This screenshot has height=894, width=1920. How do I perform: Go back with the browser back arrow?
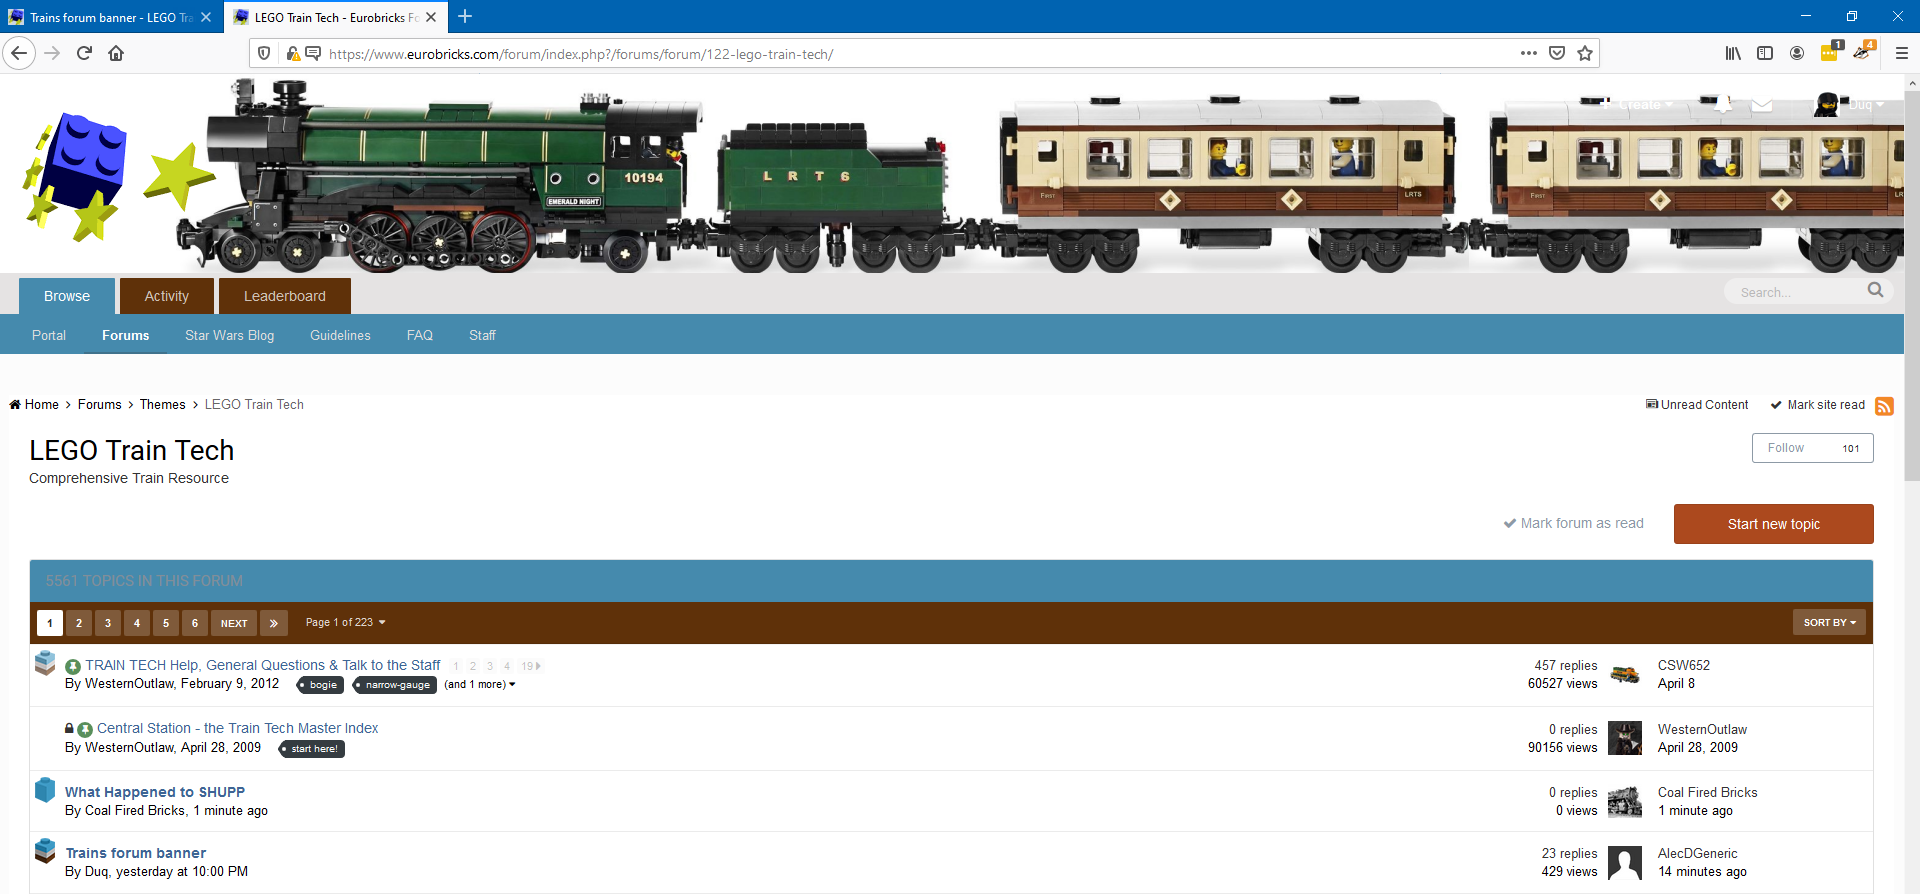[19, 53]
